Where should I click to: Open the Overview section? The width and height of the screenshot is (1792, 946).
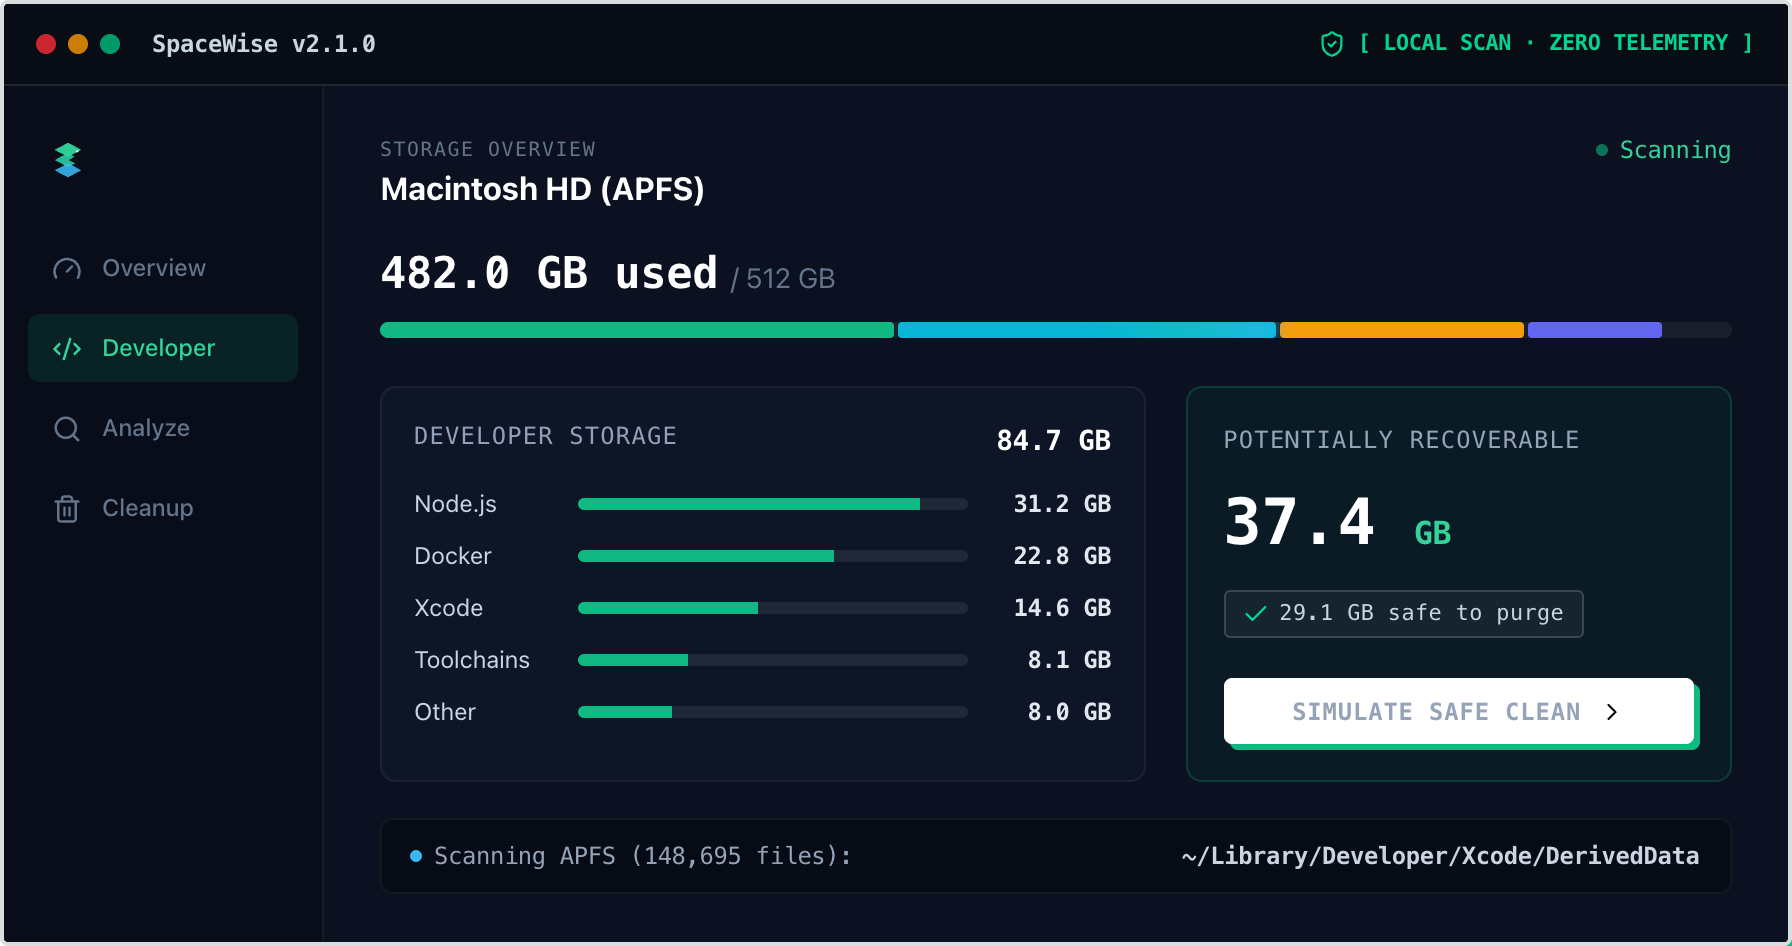(x=163, y=268)
